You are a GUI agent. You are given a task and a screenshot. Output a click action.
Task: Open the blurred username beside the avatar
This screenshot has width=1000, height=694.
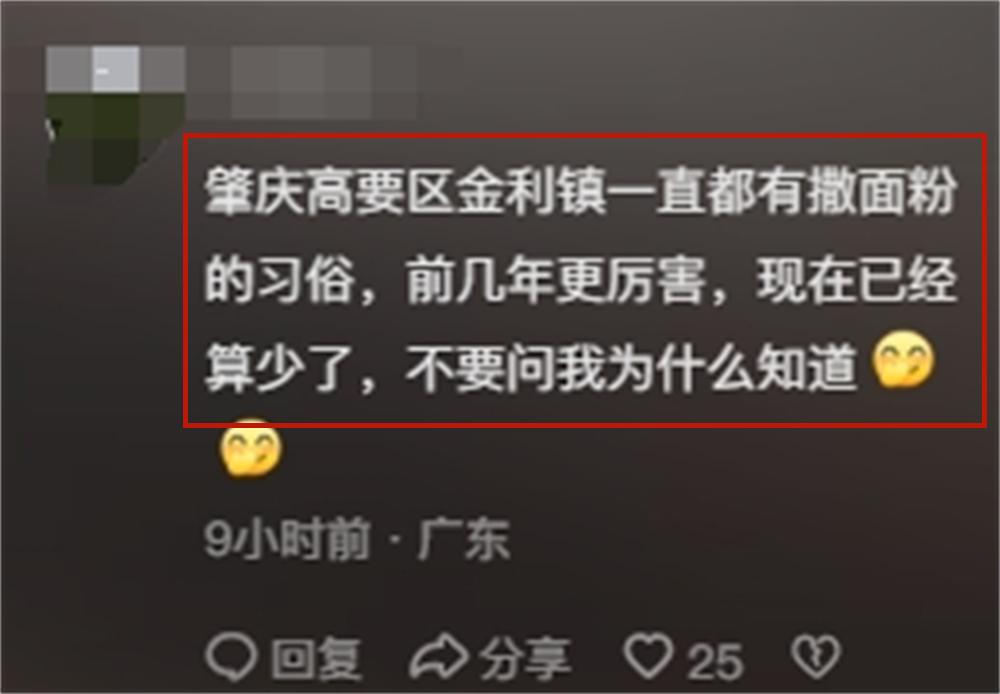point(323,82)
